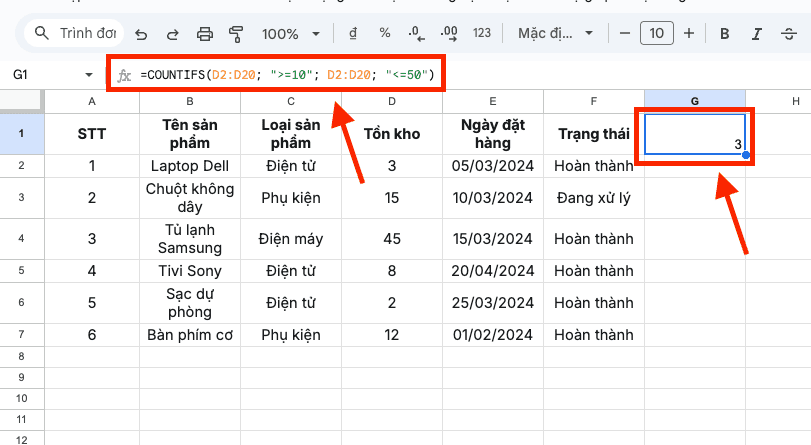Click the Đang xử lý status cell
This screenshot has height=445, width=811.
click(594, 198)
